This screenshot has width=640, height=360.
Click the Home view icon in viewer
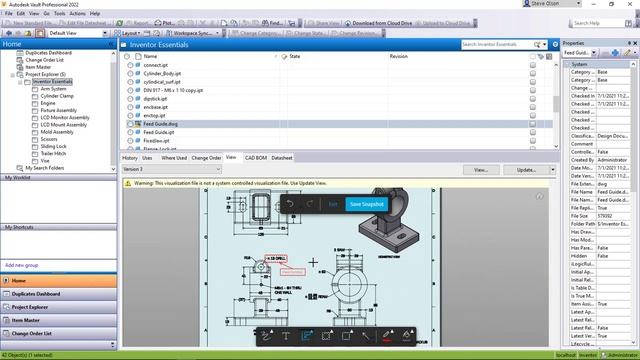pos(540,197)
